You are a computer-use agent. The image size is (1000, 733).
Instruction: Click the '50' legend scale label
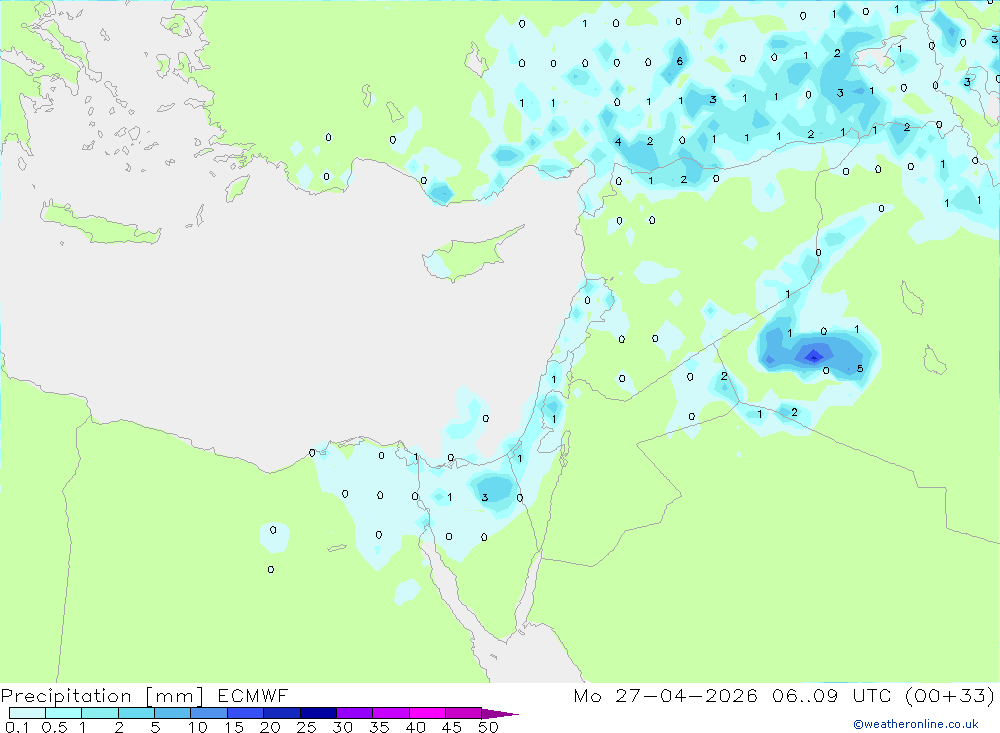tap(488, 727)
